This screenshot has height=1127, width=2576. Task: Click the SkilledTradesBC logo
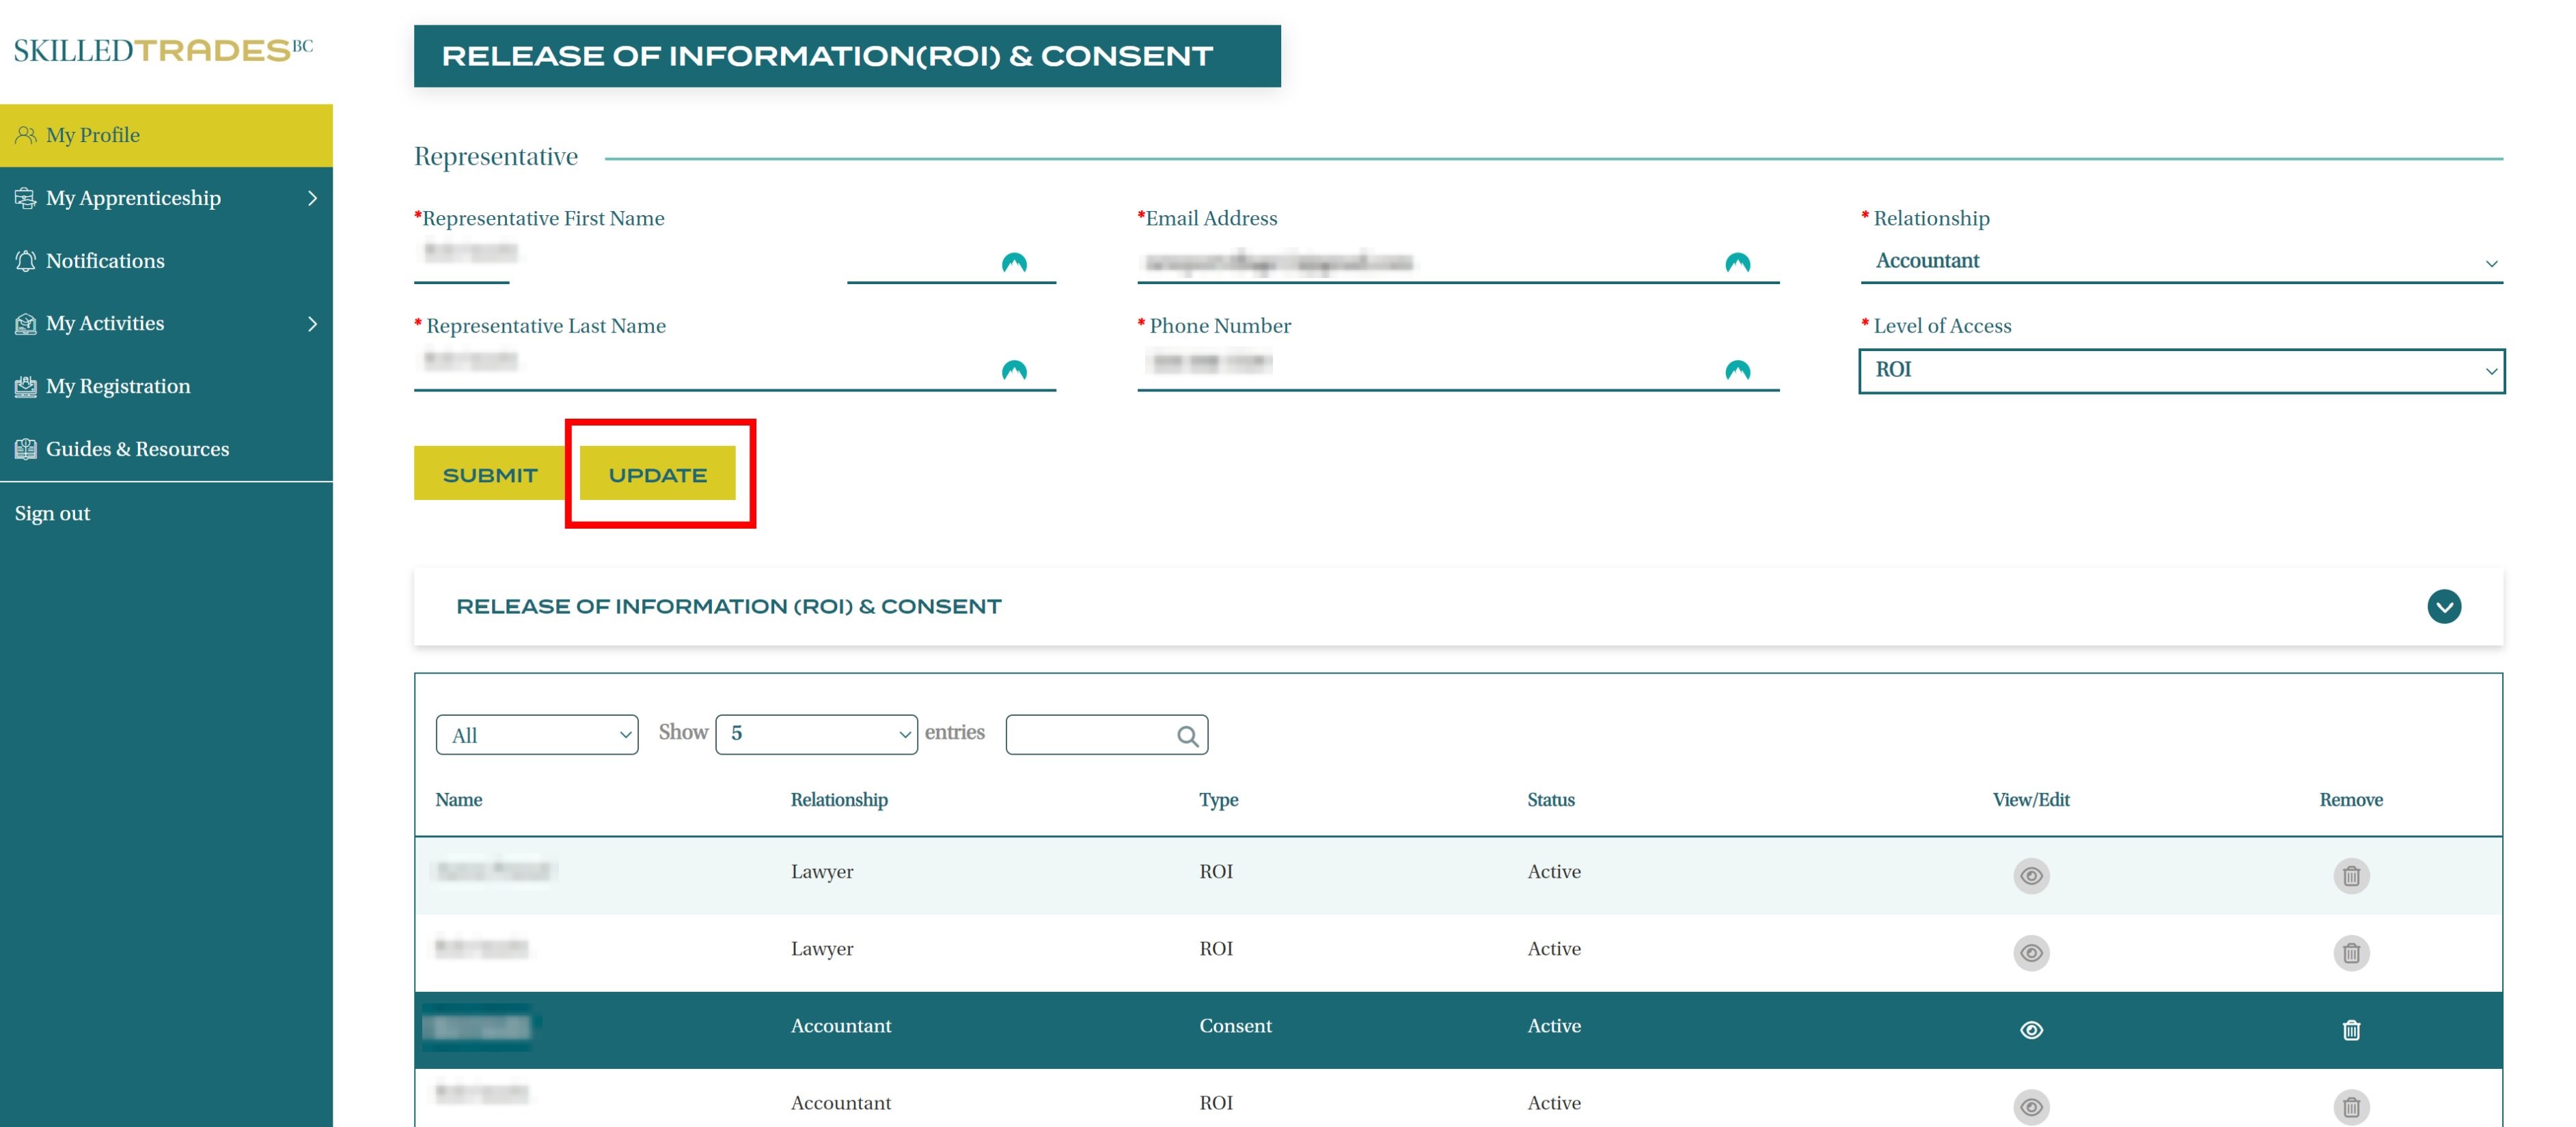tap(163, 50)
